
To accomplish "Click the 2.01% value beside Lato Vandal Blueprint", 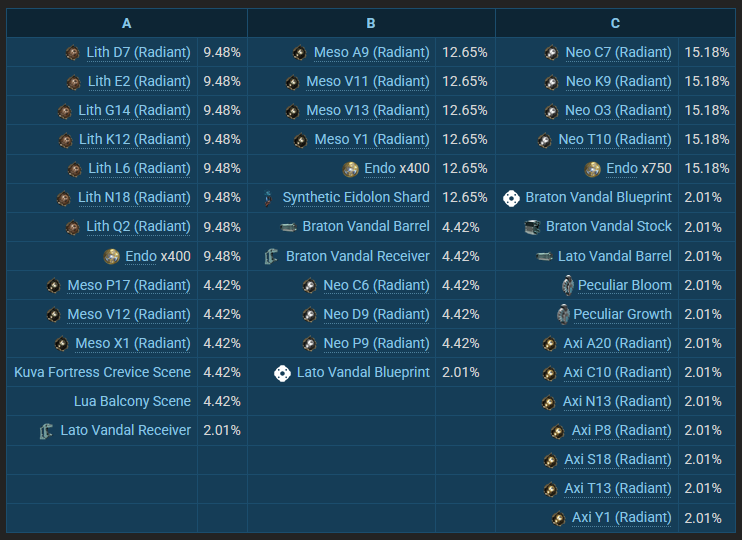I will (x=460, y=373).
